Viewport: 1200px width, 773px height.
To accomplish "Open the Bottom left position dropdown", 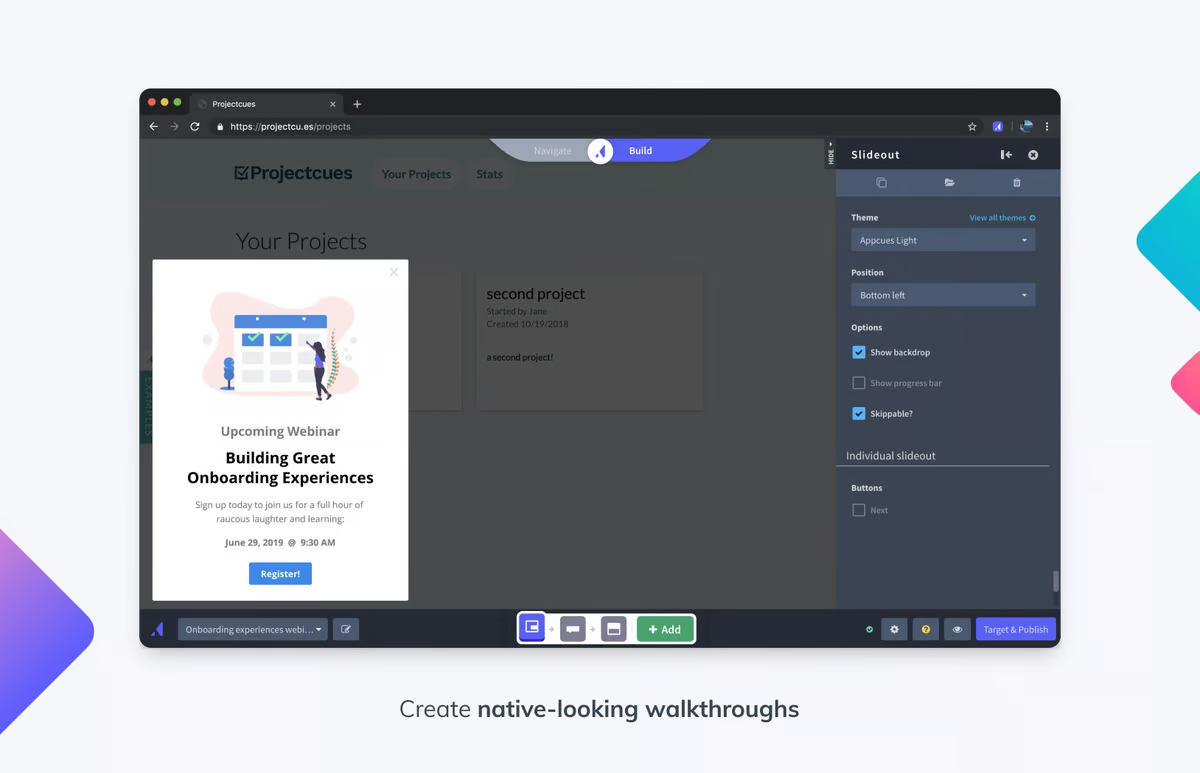I will (942, 294).
